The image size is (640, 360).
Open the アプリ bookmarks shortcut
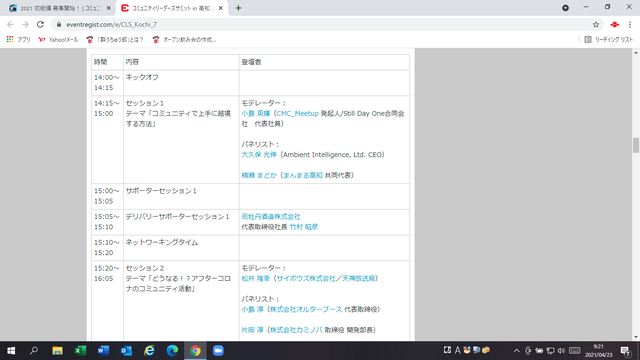[19, 40]
